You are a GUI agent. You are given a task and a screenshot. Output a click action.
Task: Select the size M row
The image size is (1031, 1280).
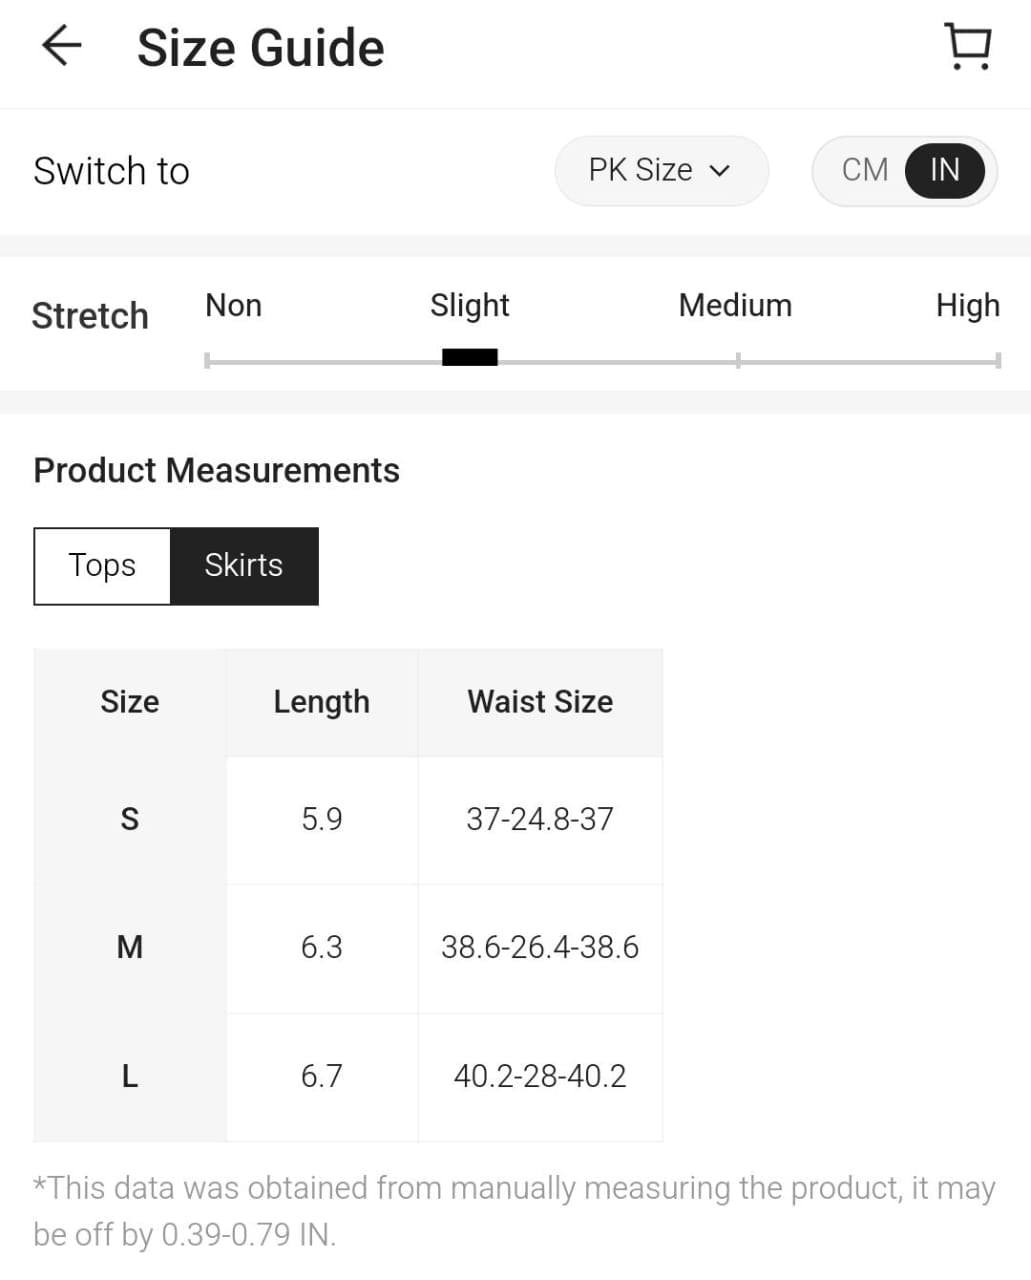pos(130,947)
